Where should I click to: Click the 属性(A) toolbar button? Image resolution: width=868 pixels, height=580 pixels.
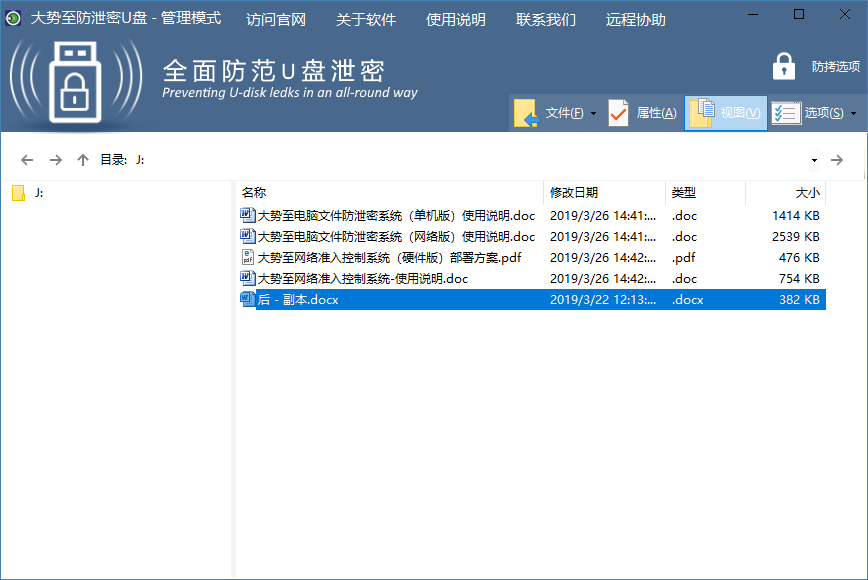click(643, 113)
